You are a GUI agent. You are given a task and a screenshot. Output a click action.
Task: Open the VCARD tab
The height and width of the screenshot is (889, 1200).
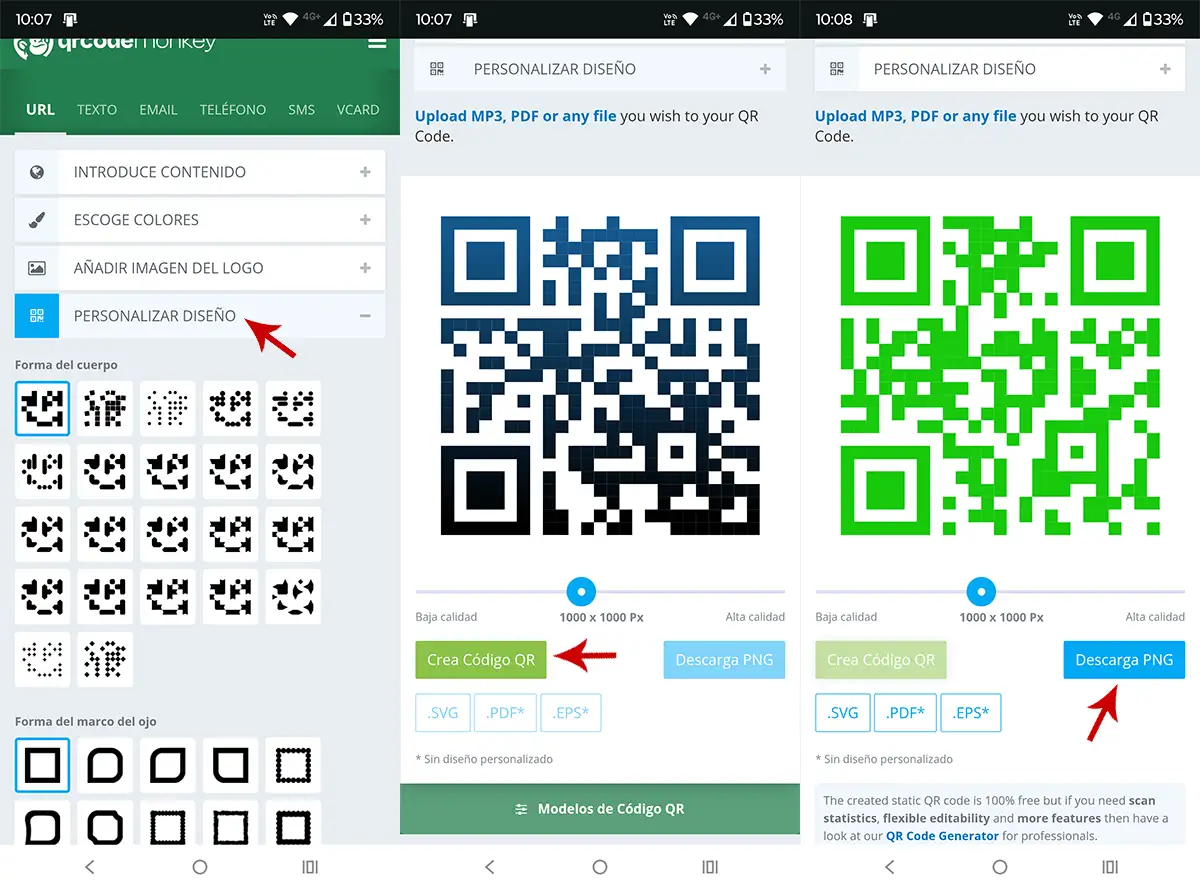pos(358,110)
